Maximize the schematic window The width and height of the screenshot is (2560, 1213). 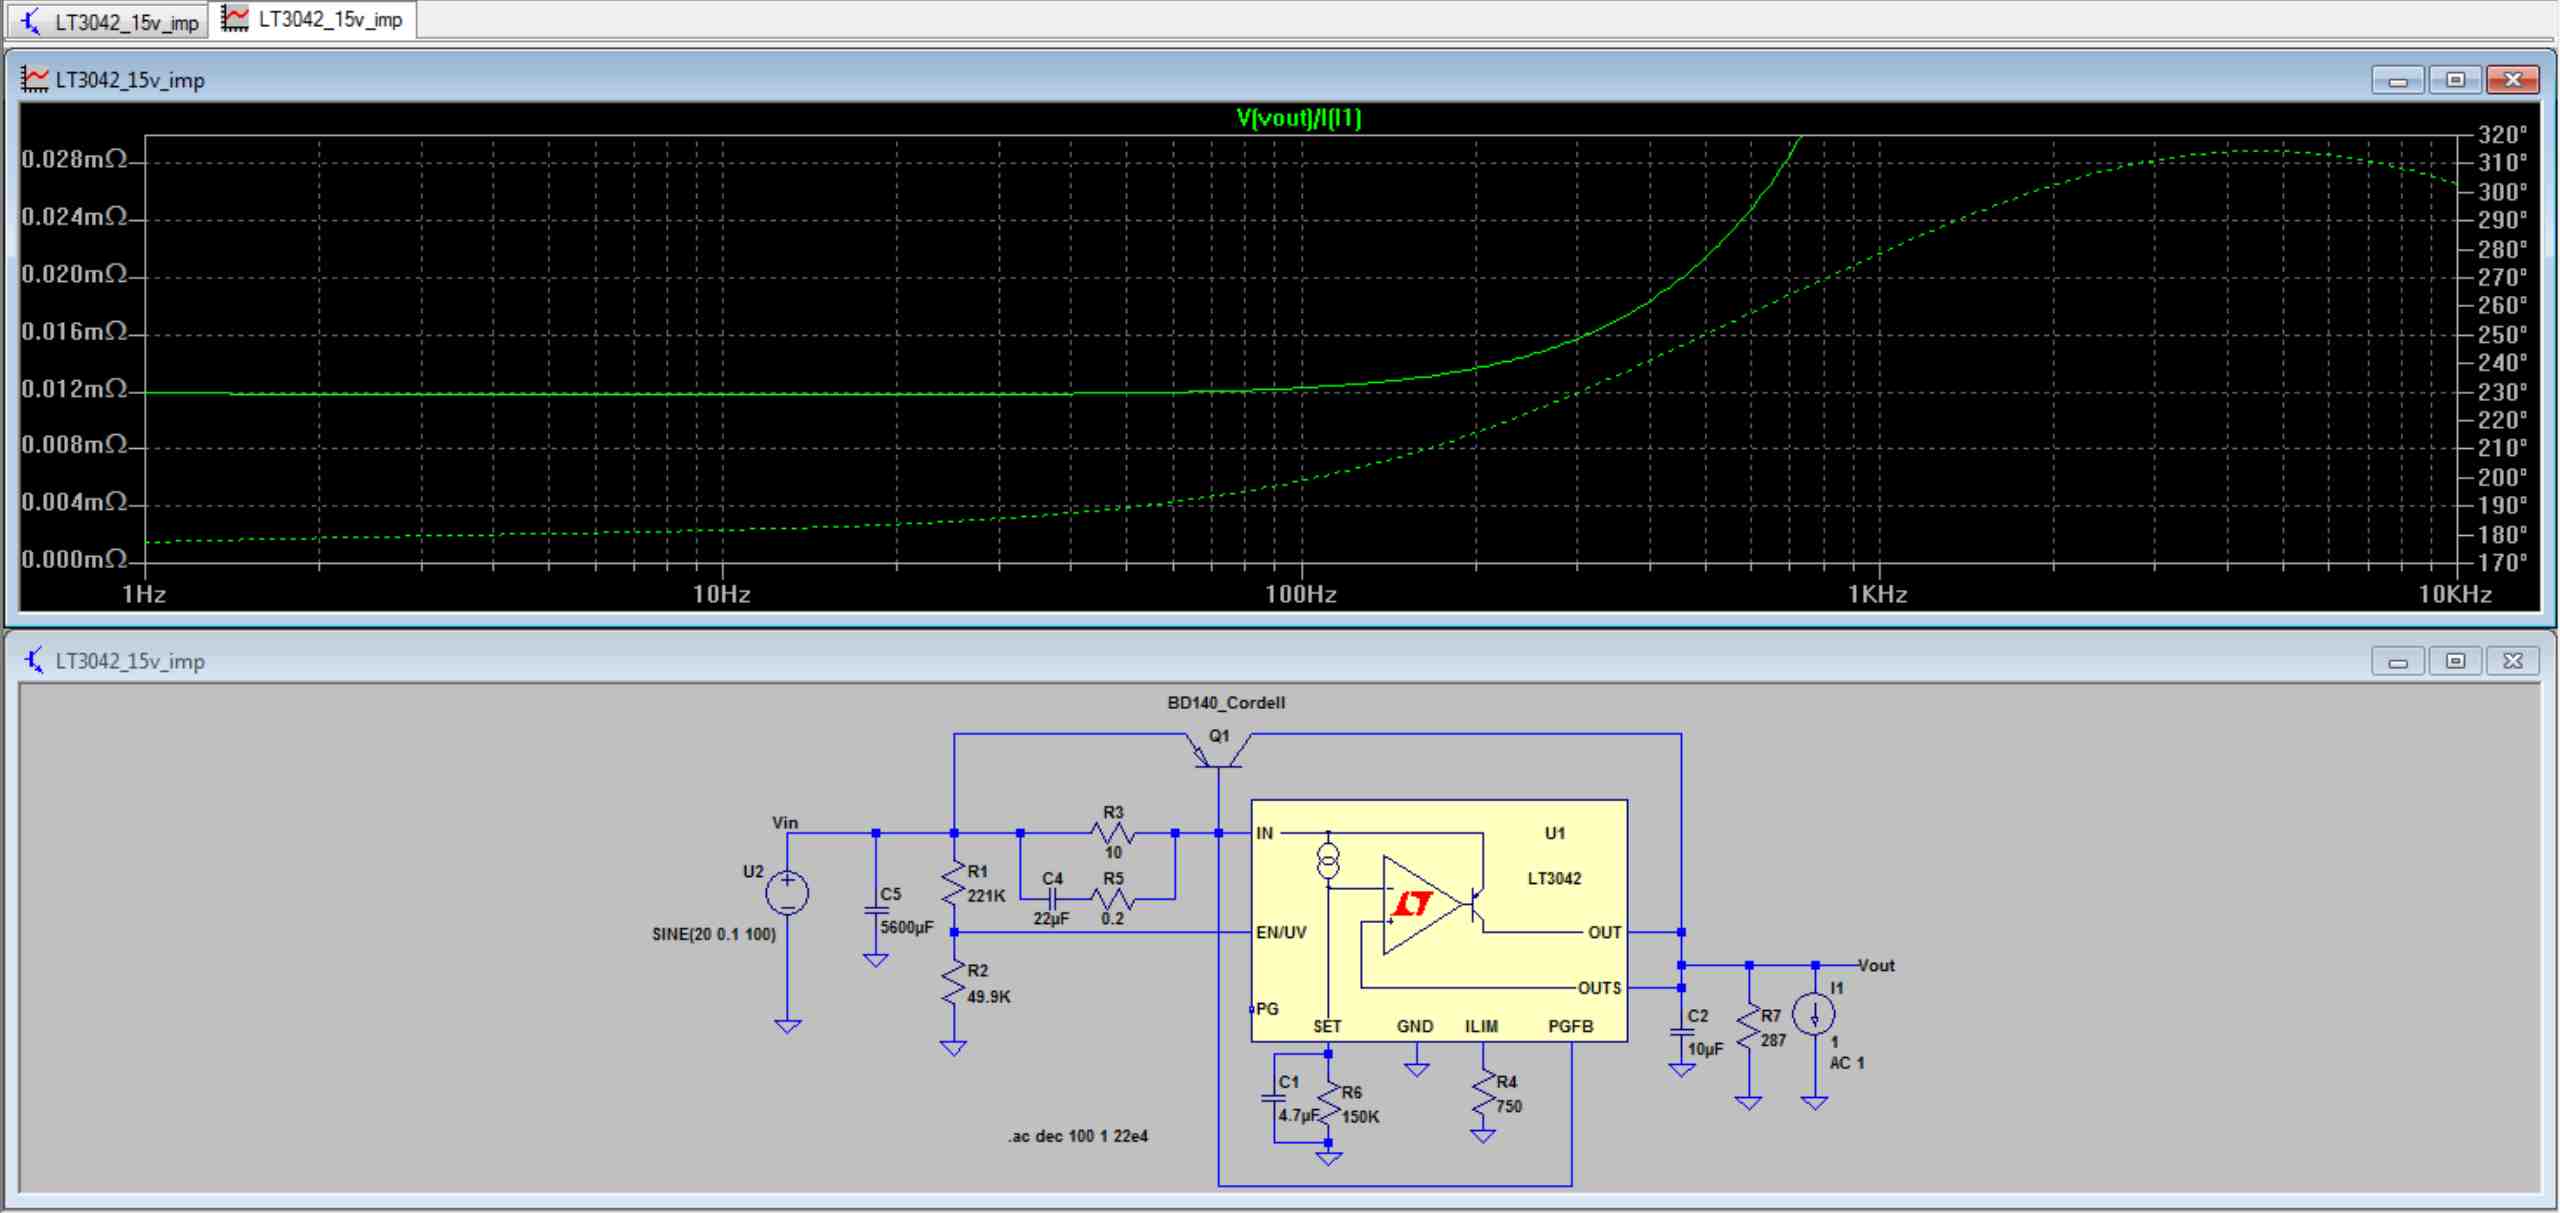click(2455, 661)
